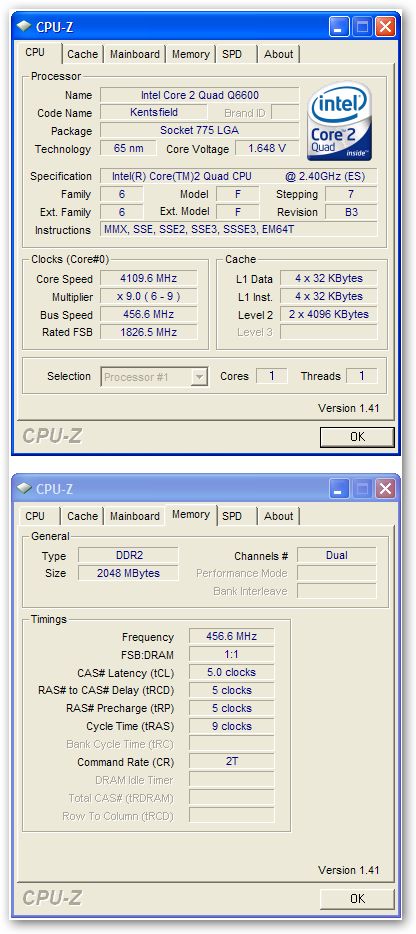
Task: Click the Threads count field
Action: [x=361, y=376]
